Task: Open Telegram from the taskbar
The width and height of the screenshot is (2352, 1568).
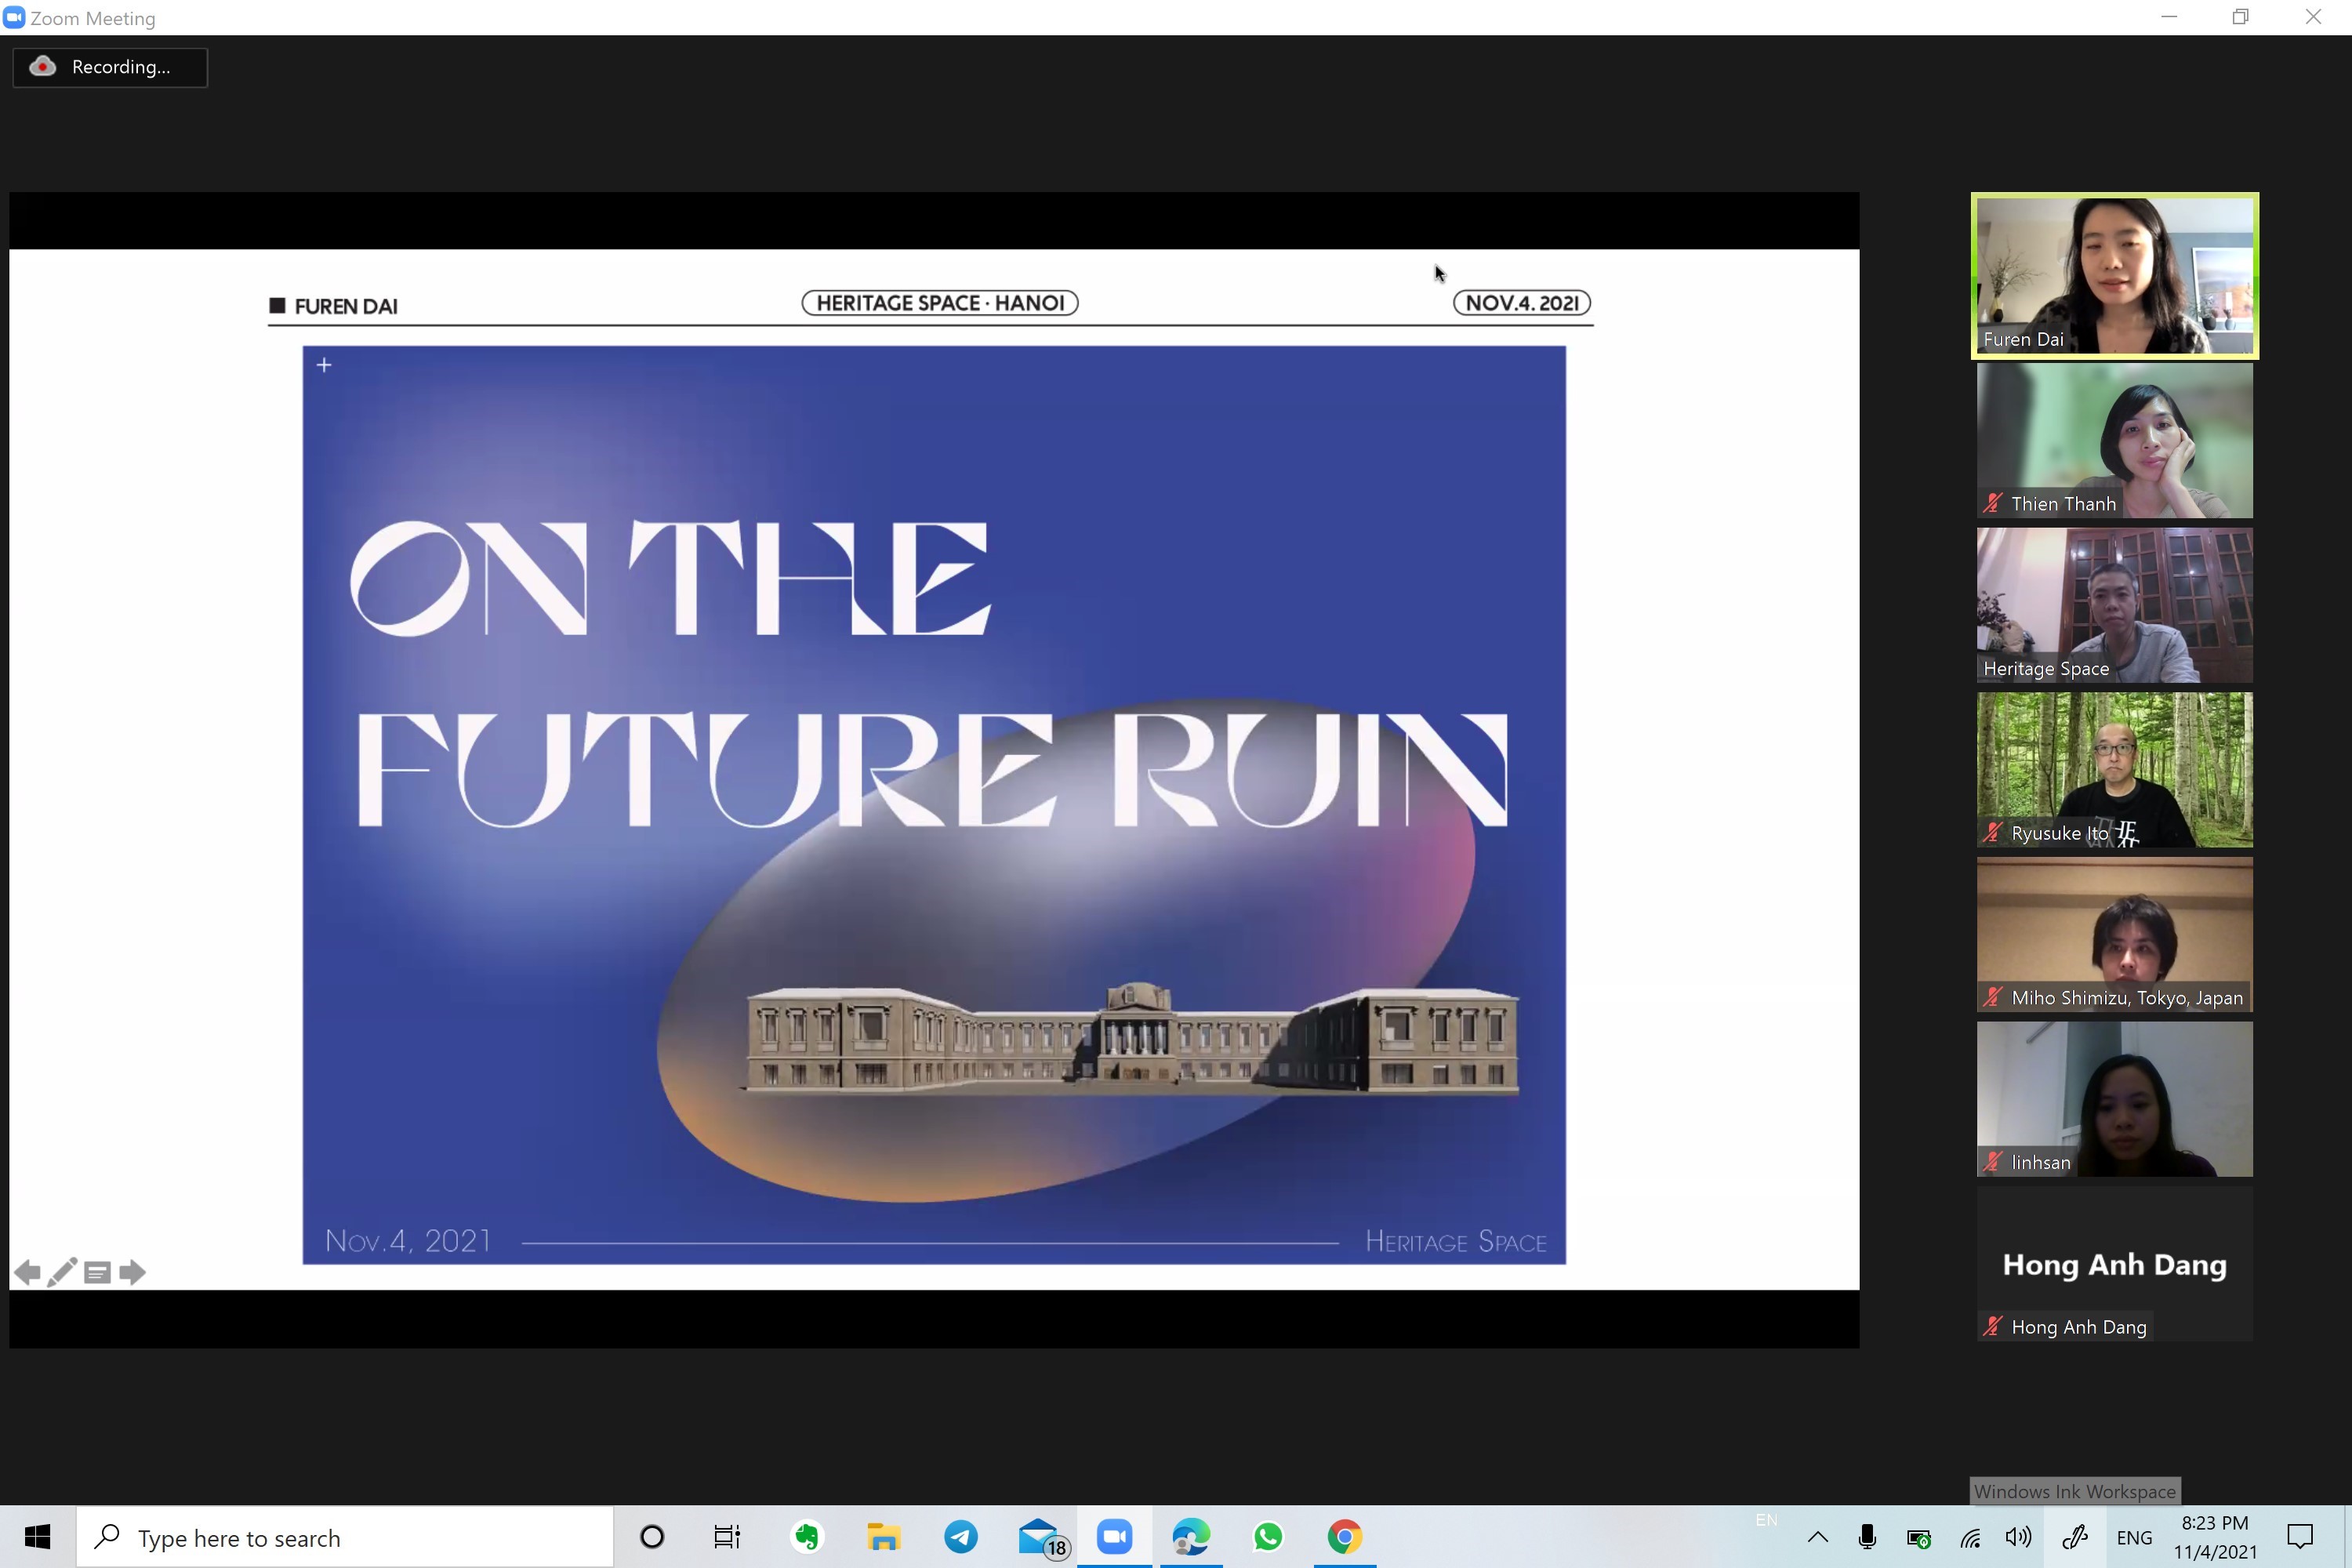Action: (961, 1537)
